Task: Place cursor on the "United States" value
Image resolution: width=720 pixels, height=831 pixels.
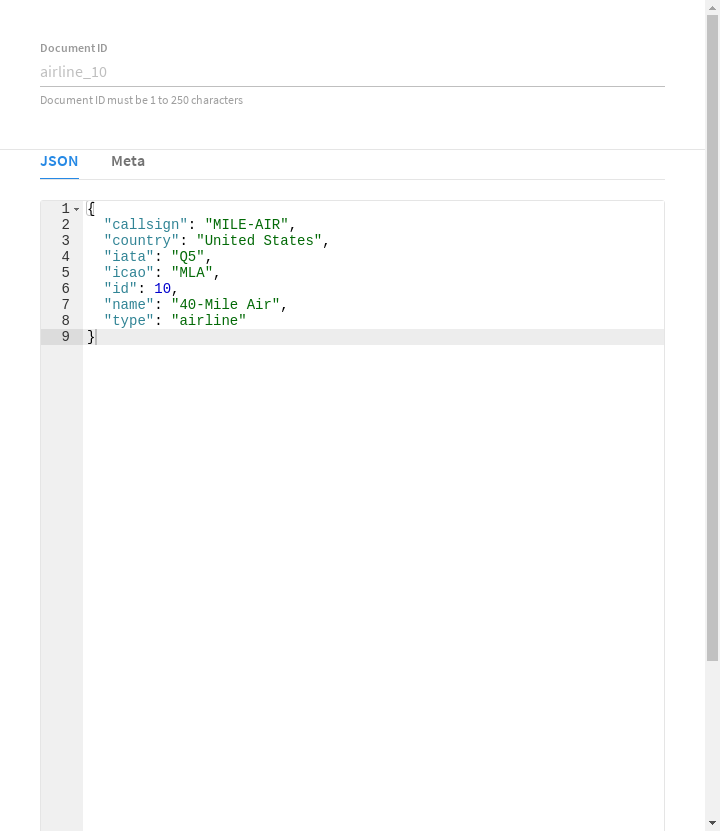Action: click(258, 241)
